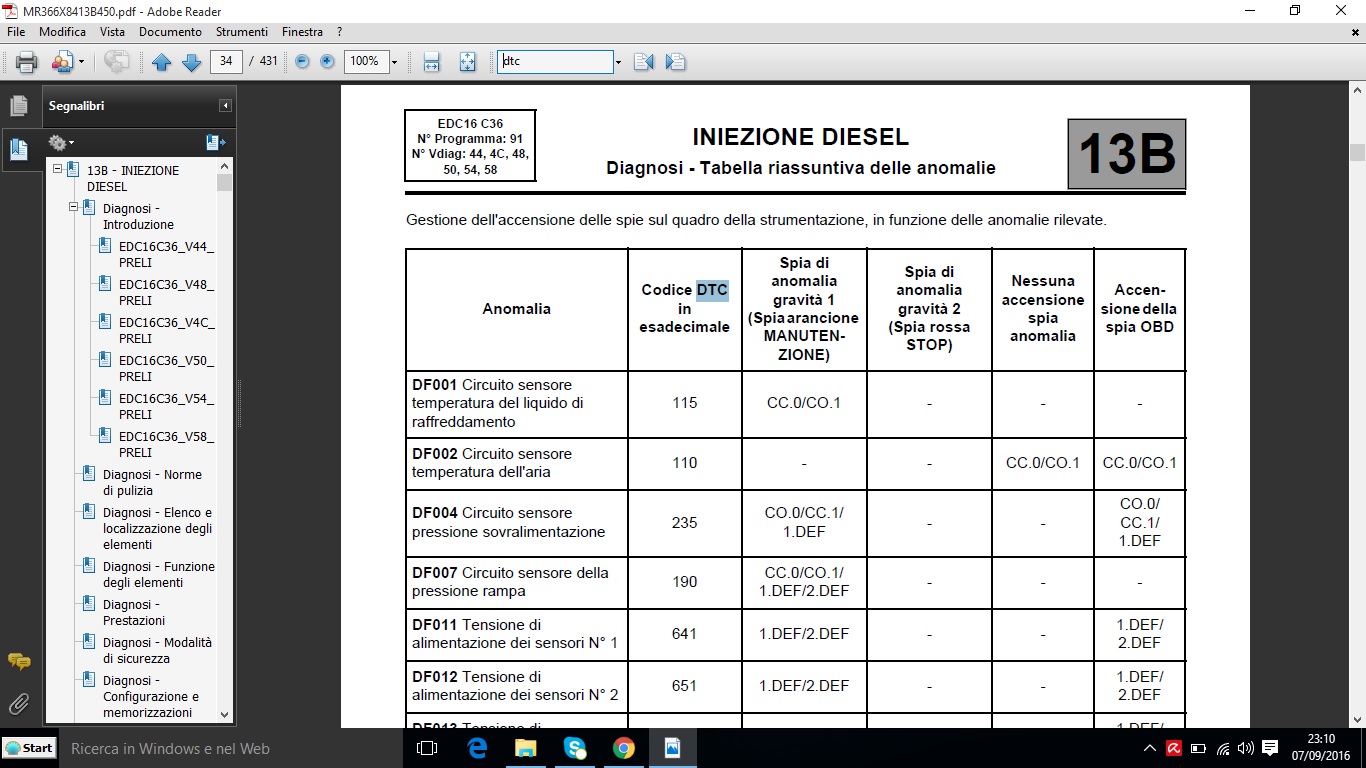Image resolution: width=1366 pixels, height=768 pixels.
Task: Collapse the 13B - INIEZIONE DIESEL bookmark
Action: coord(58,170)
